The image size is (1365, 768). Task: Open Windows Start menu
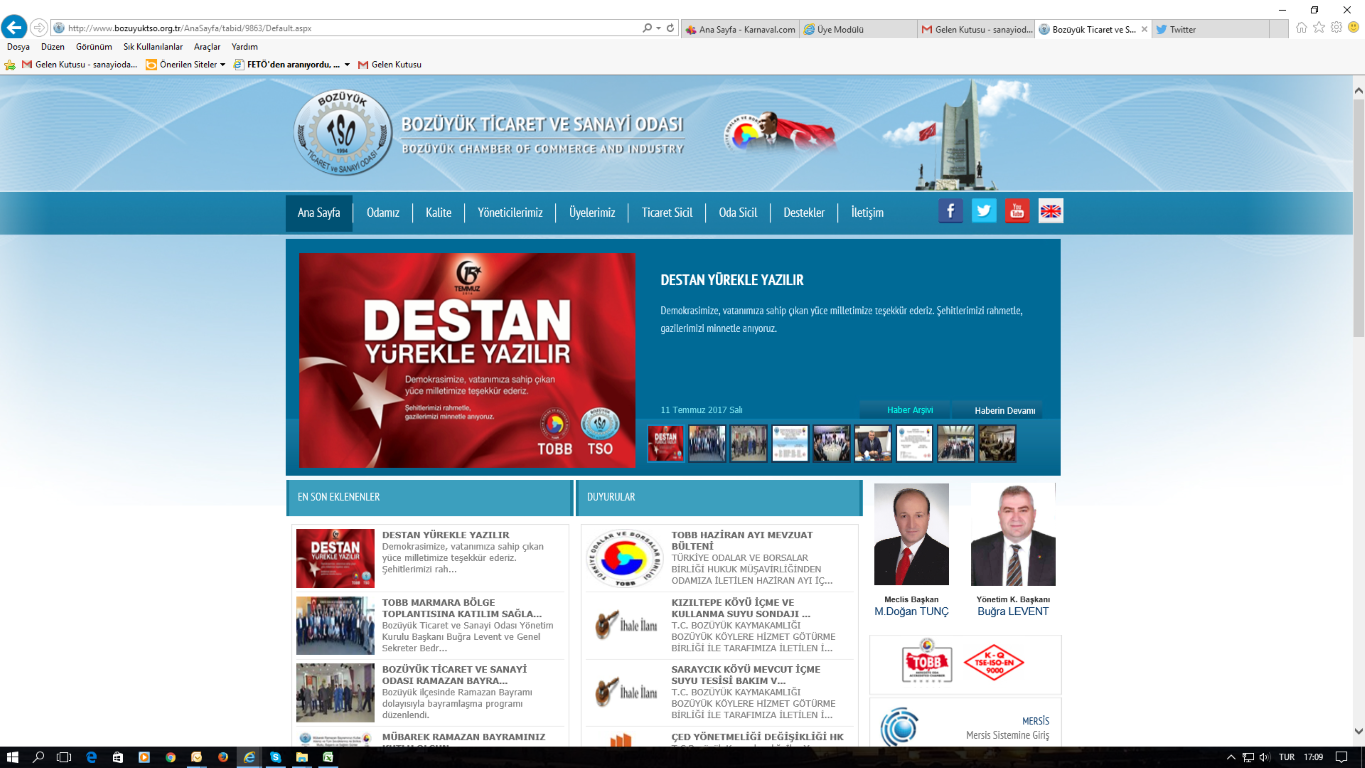coord(13,757)
